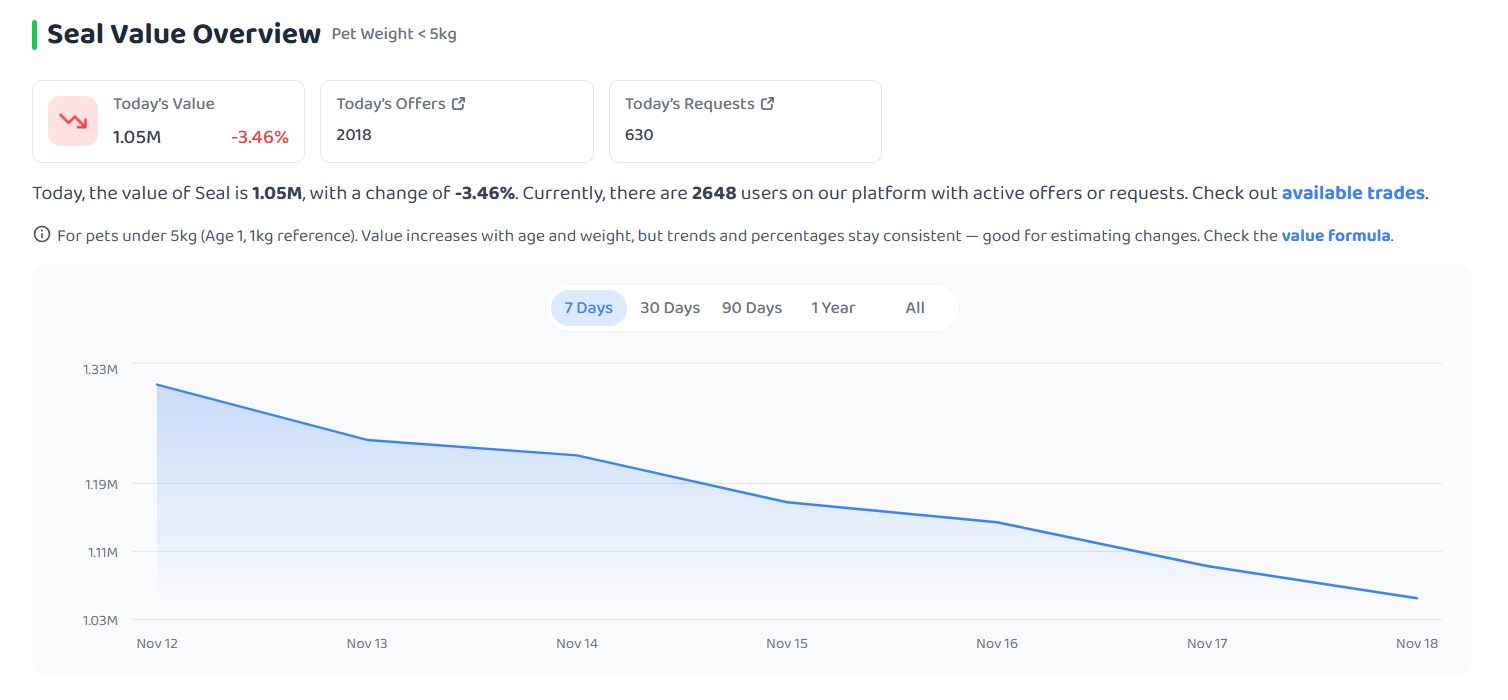Screen dimensions: 1508x700
Task: Click the Today's Offers card showing 2018
Action: click(457, 121)
